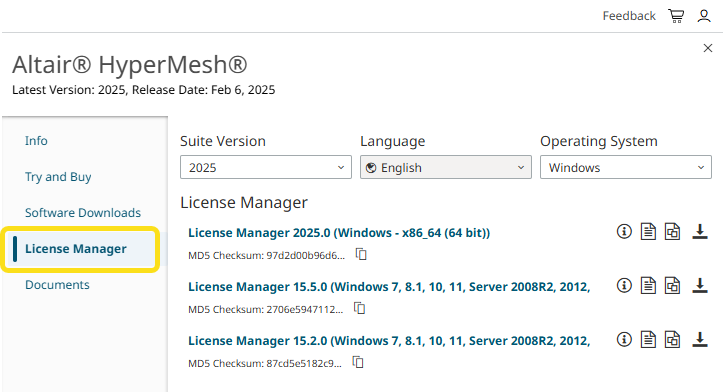Click the 'Latest Version: 2025' release date text
The height and width of the screenshot is (392, 723).
click(143, 89)
